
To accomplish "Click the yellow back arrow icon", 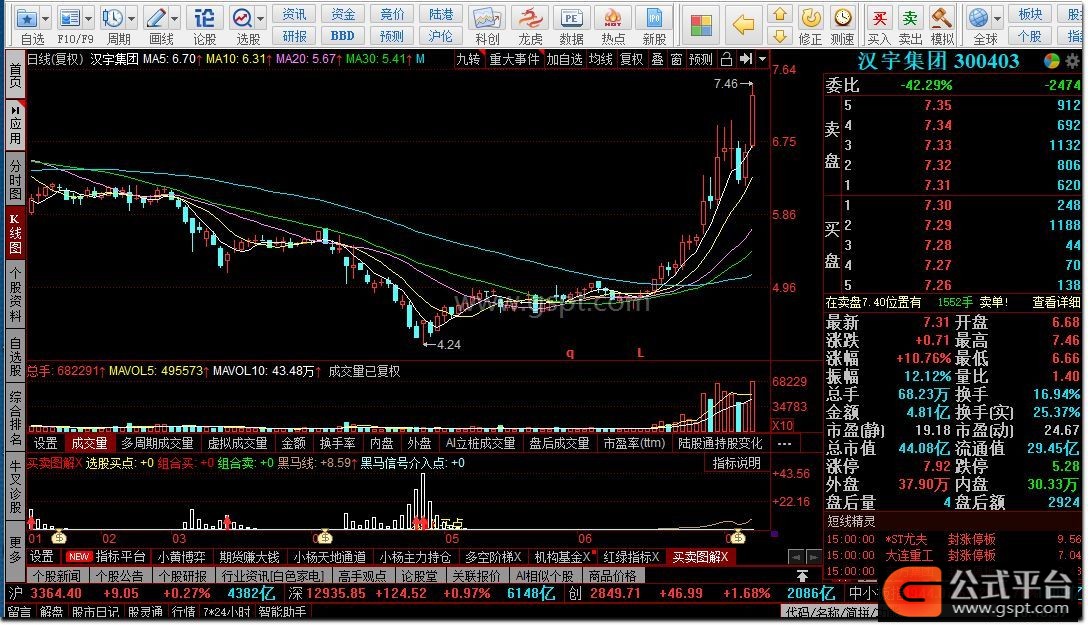I will pyautogui.click(x=743, y=25).
